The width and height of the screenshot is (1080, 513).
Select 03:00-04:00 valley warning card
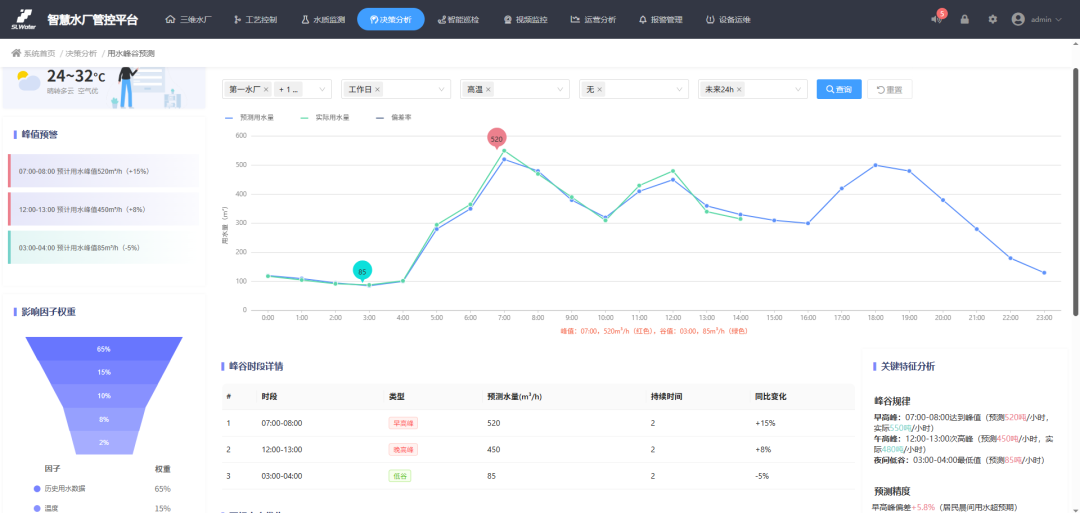point(103,247)
